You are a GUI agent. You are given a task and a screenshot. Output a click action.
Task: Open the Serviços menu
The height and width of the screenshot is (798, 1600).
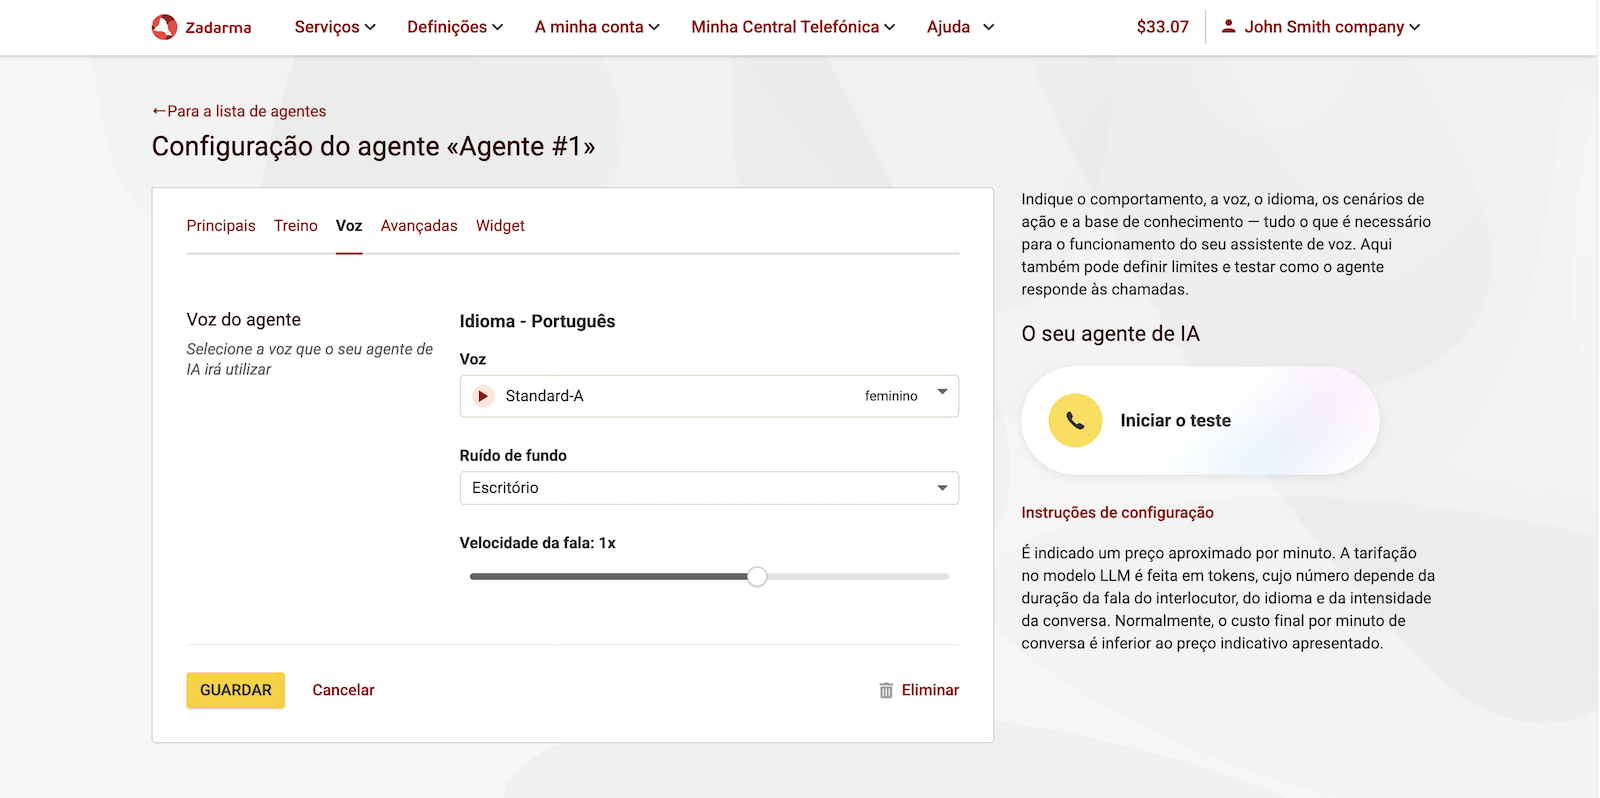[335, 27]
